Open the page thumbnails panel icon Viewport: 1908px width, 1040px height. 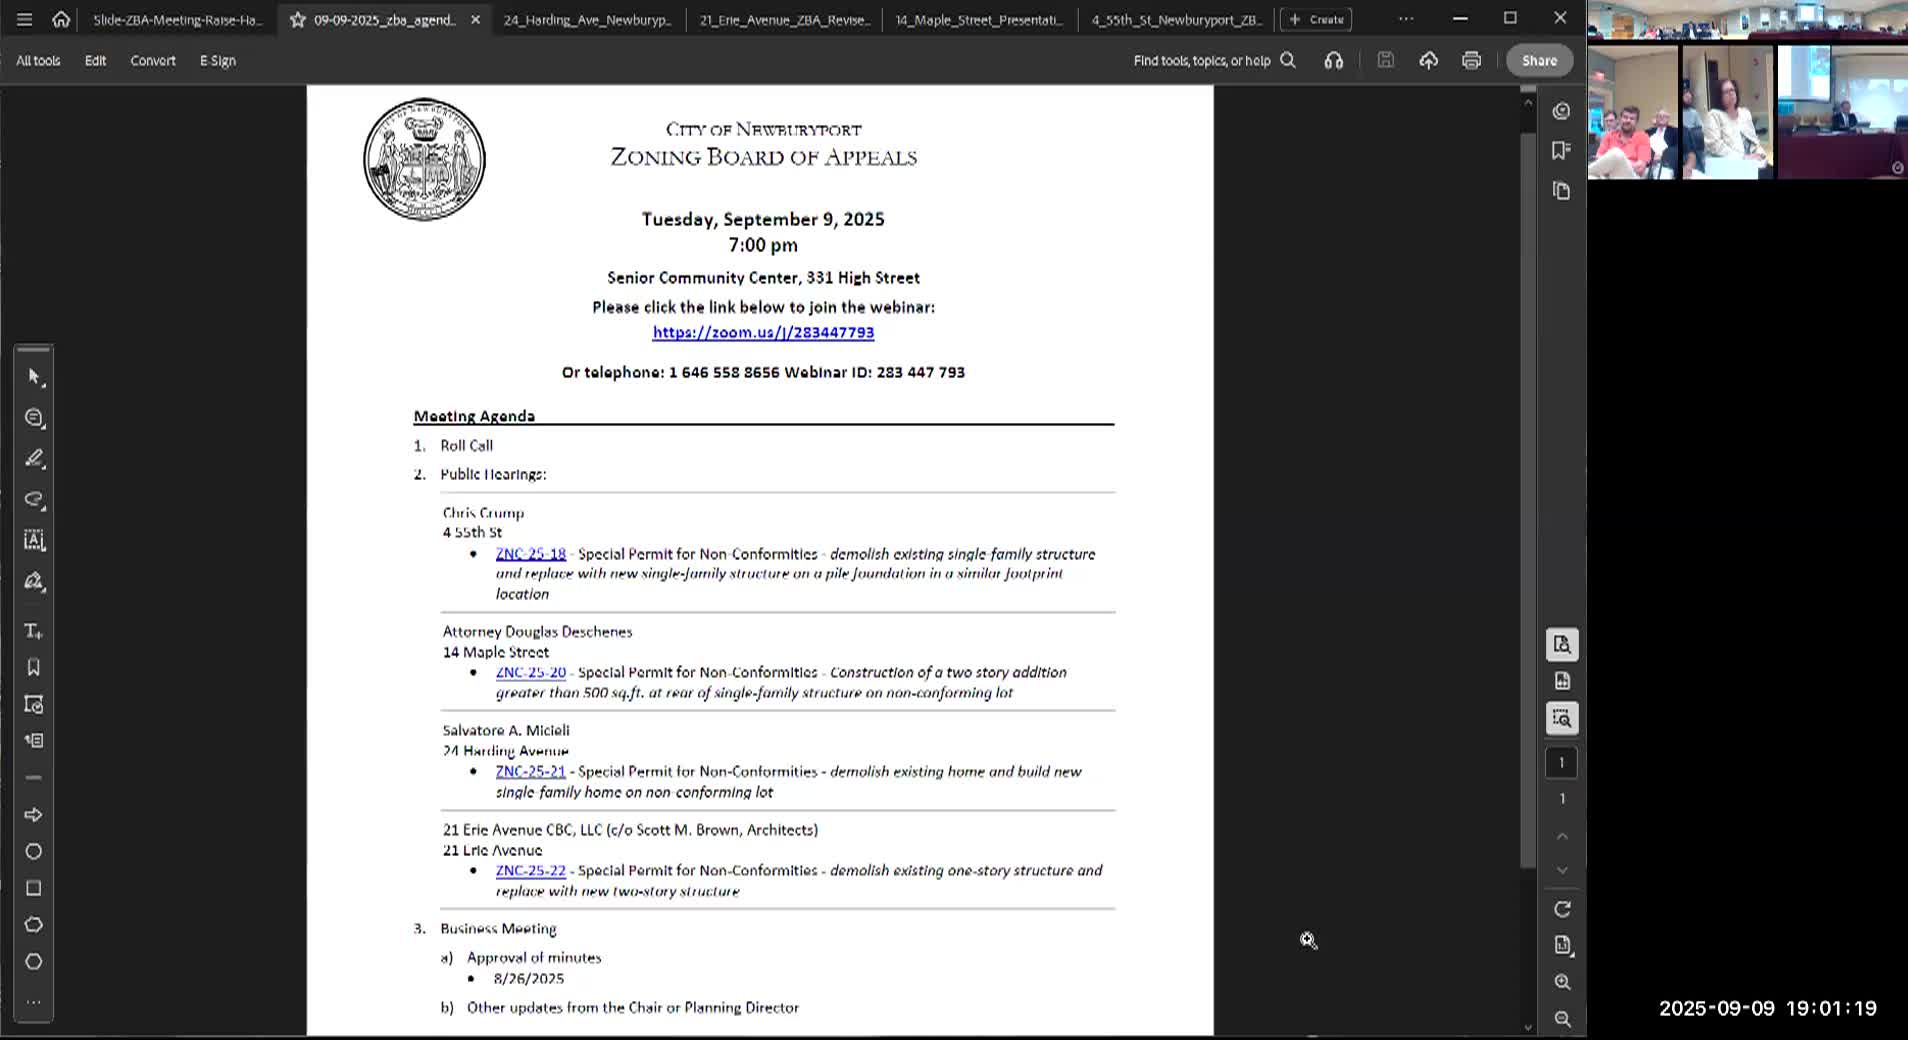[1561, 190]
